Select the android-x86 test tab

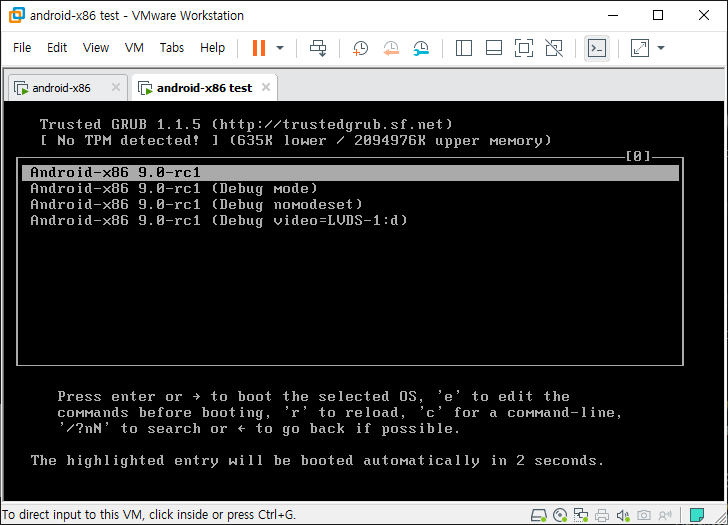(x=204, y=88)
